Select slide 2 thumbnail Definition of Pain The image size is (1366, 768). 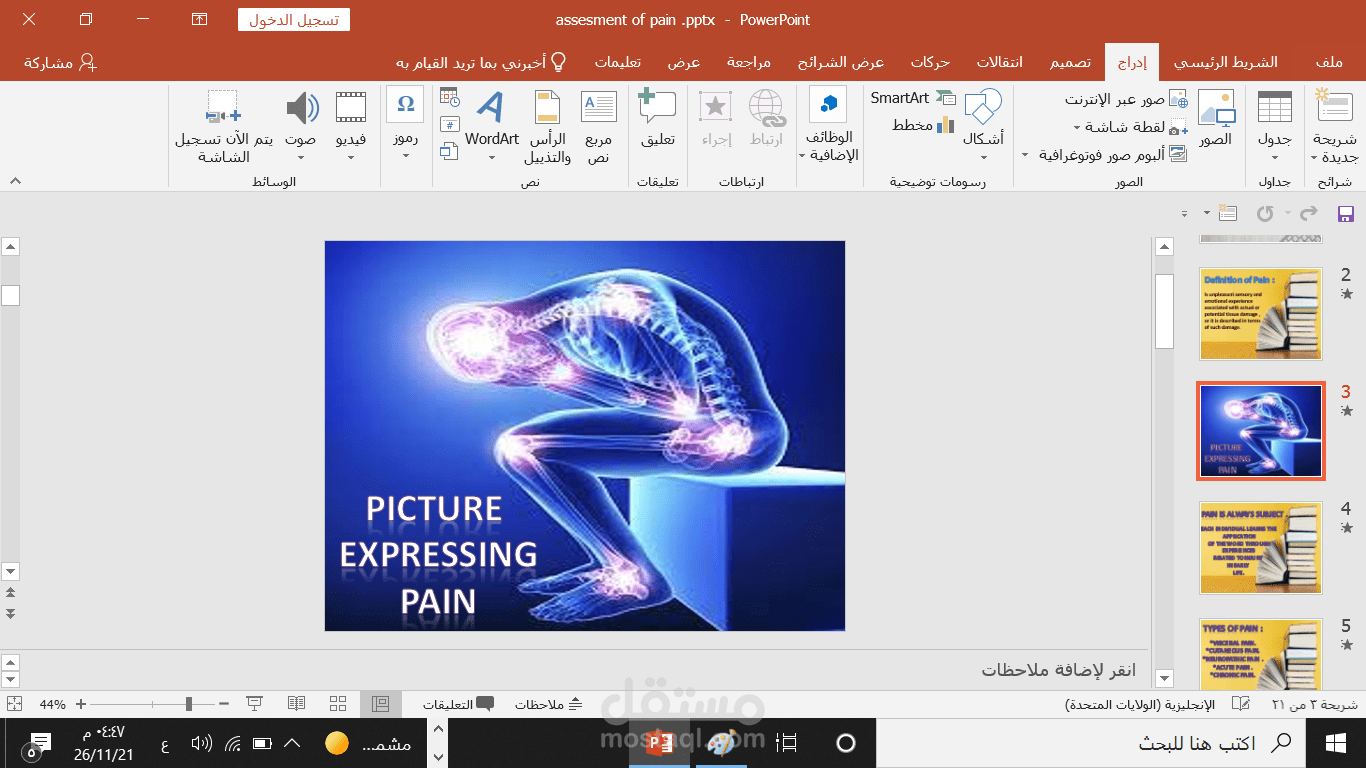tap(1261, 314)
